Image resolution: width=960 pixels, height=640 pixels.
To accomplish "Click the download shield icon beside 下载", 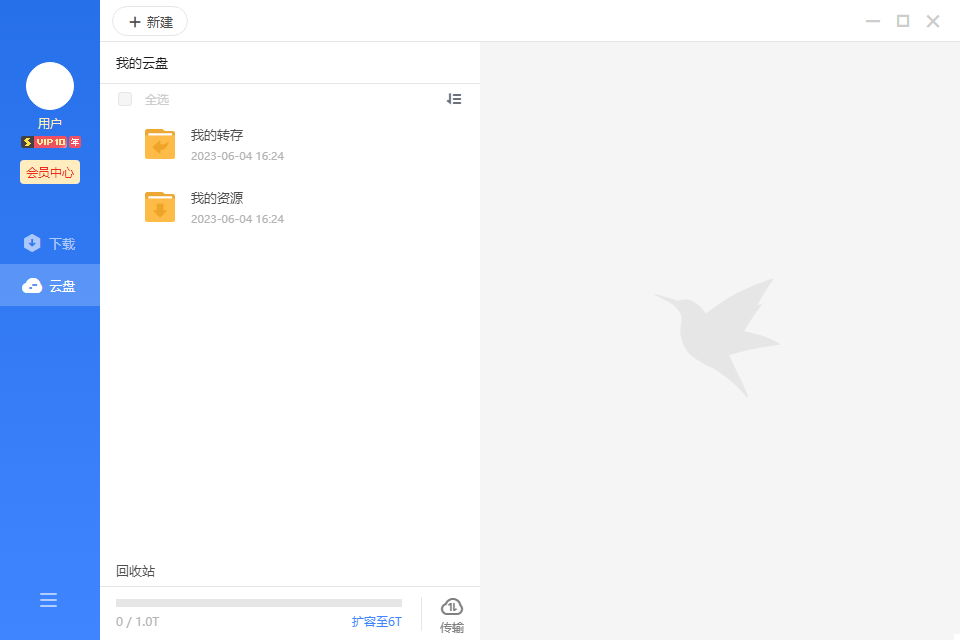I will click(32, 243).
